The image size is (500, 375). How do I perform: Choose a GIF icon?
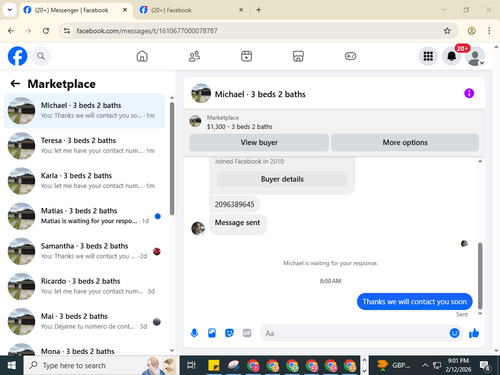click(x=247, y=333)
